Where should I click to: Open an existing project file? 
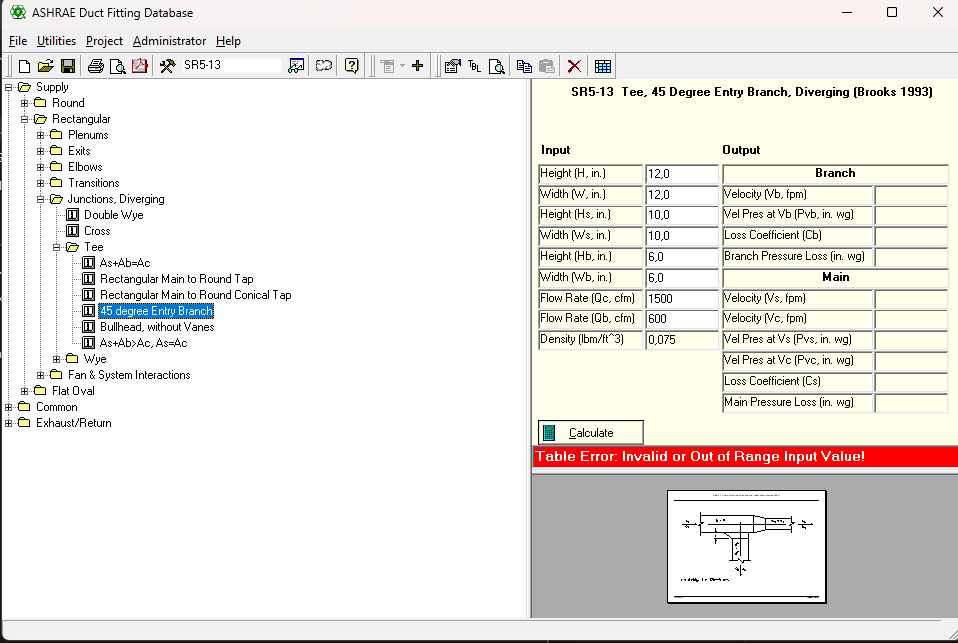(46, 66)
